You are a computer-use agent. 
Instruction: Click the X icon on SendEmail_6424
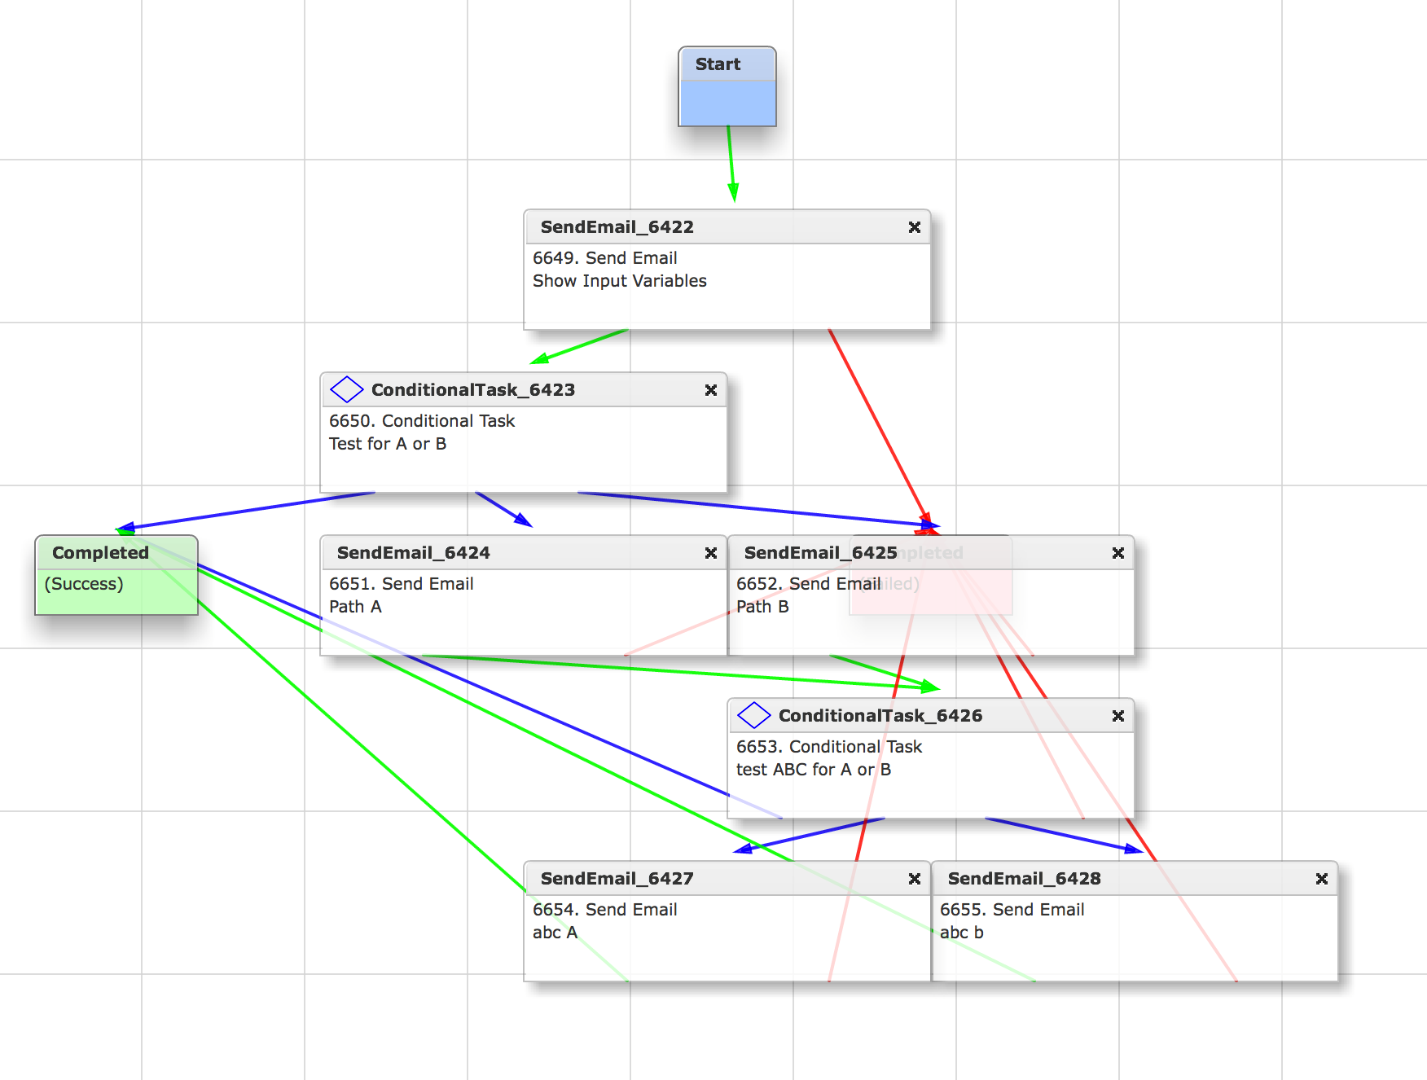(x=711, y=553)
